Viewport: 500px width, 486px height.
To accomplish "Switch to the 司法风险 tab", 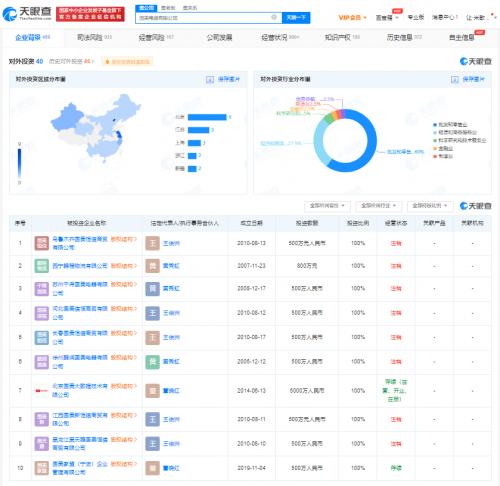I will (94, 37).
